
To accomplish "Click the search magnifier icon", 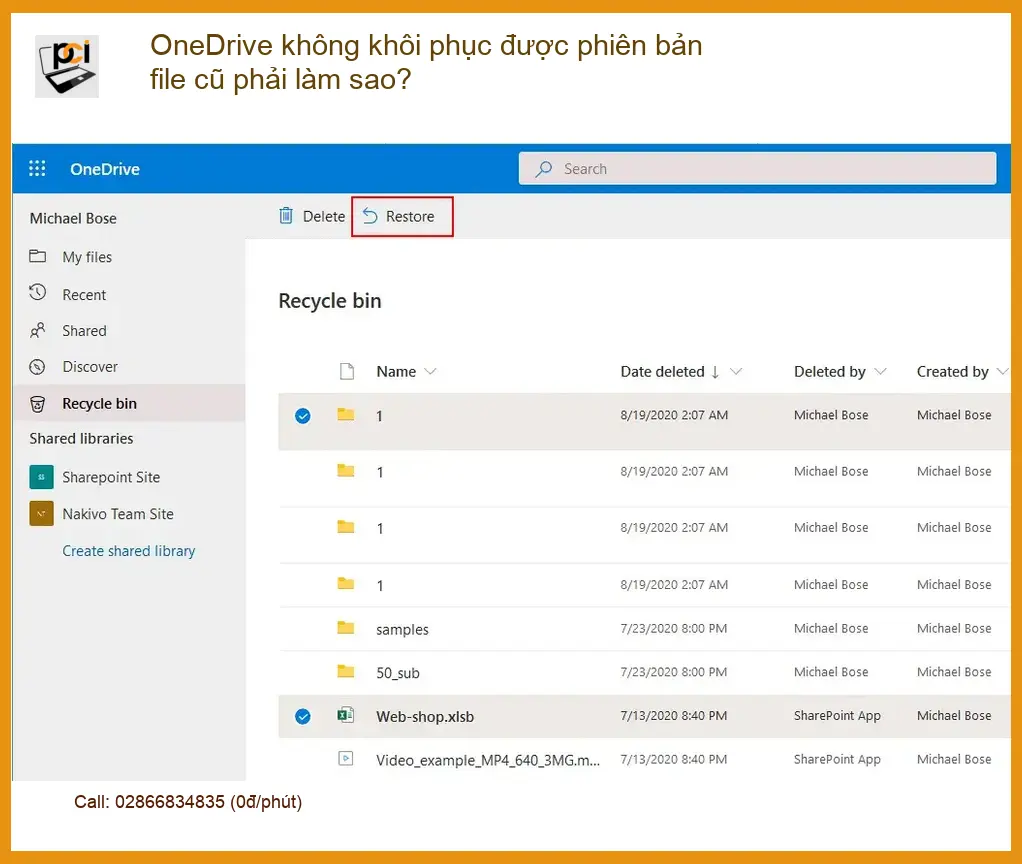I will point(544,169).
